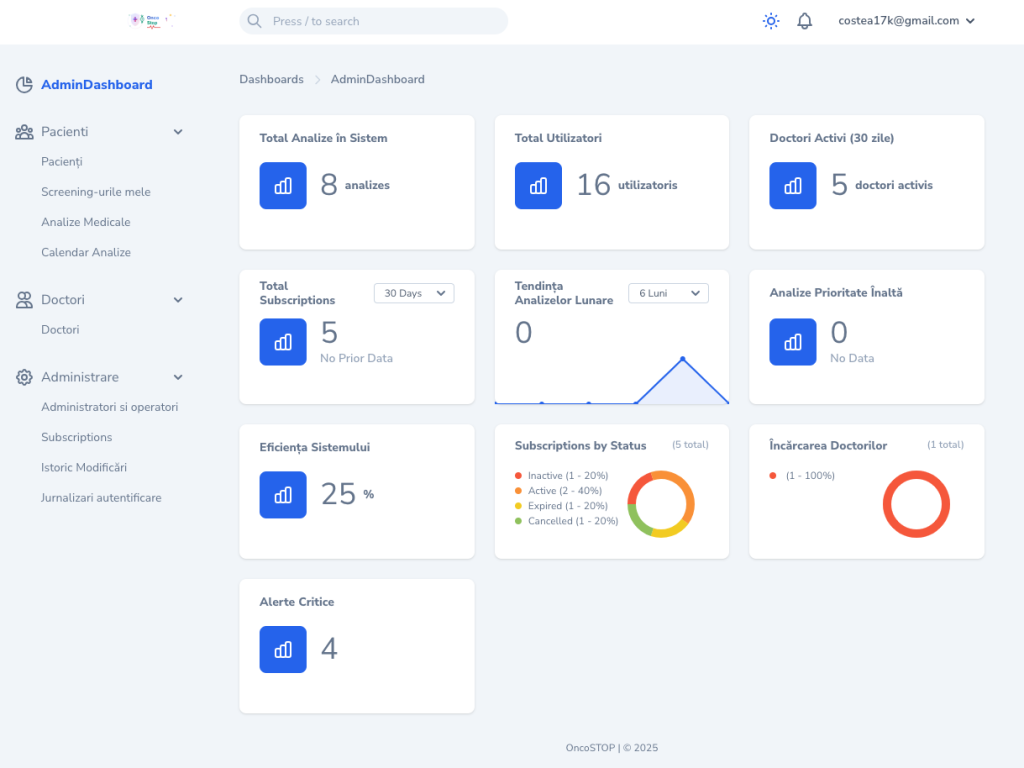The image size is (1024, 768).
Task: Click the Inactive legend dot in Subscriptions by Status
Action: [518, 476]
